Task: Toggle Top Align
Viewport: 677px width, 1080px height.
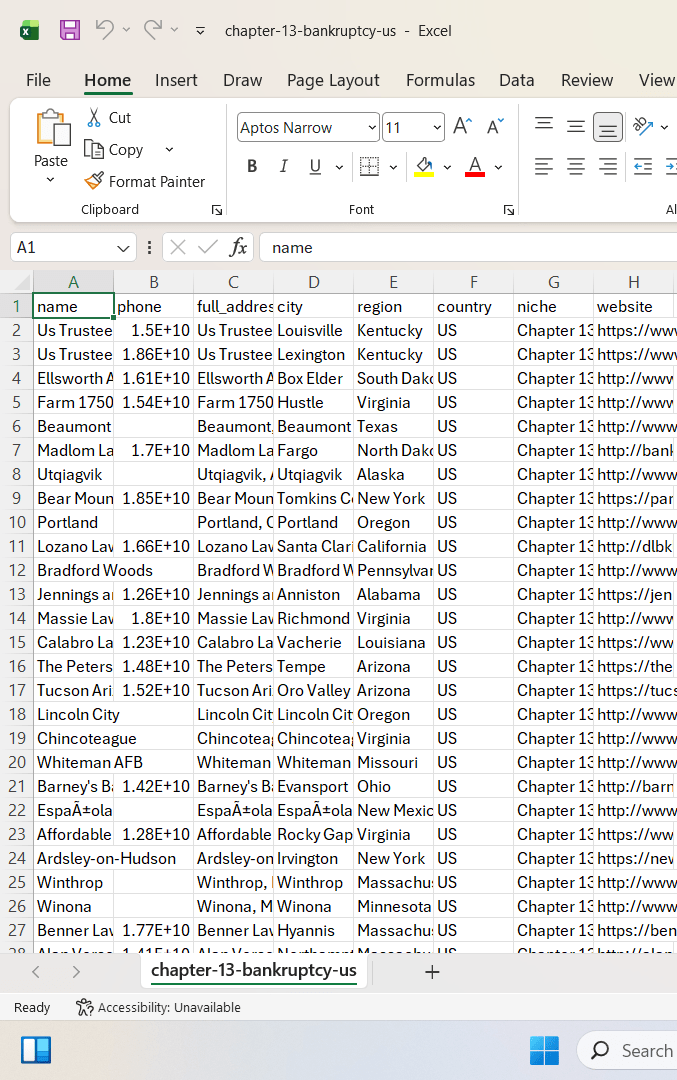Action: click(544, 125)
